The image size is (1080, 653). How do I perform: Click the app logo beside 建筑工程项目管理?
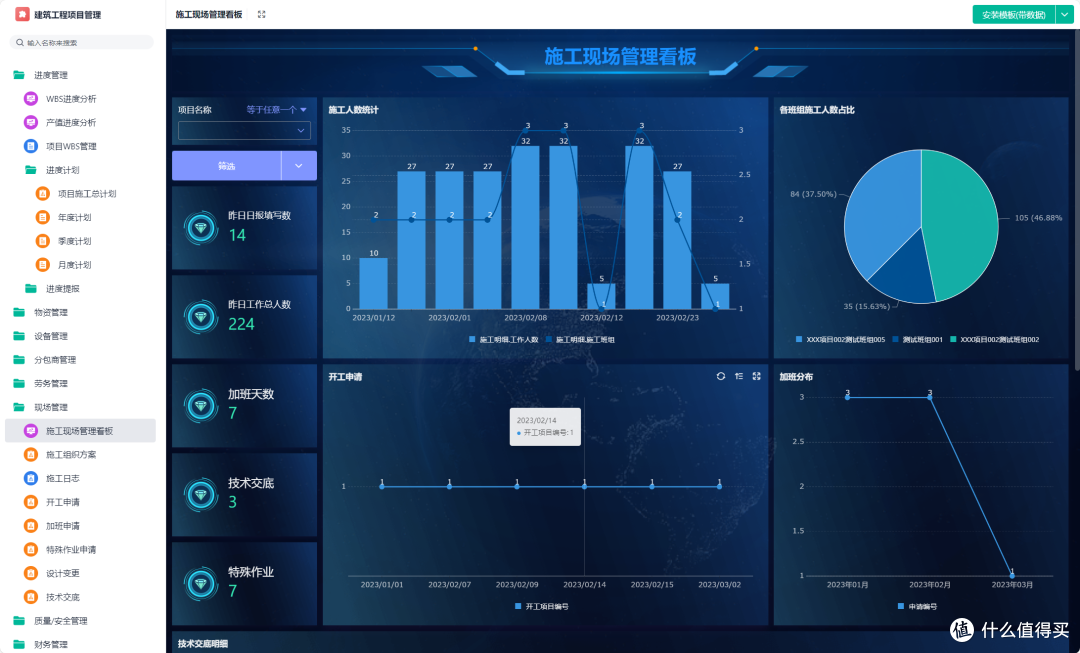pyautogui.click(x=22, y=14)
